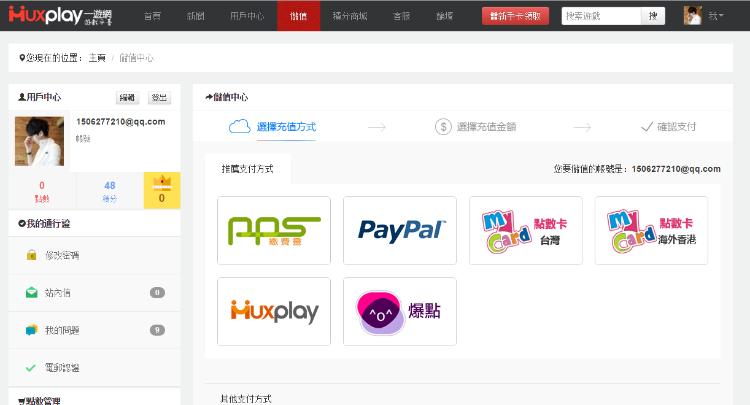This screenshot has width=750, height=405.
Task: Choose the Muxplay payment option
Action: point(274,311)
